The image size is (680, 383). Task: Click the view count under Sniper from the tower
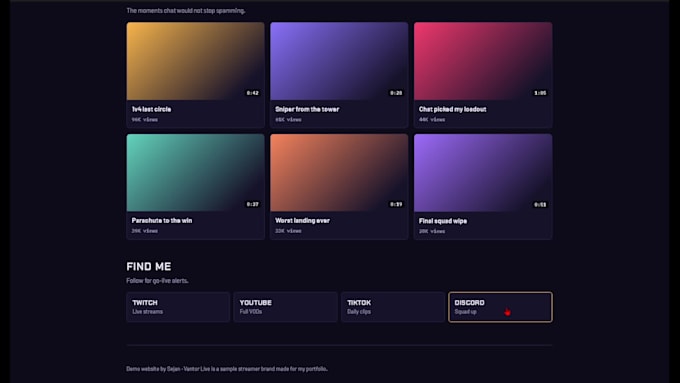[288, 119]
